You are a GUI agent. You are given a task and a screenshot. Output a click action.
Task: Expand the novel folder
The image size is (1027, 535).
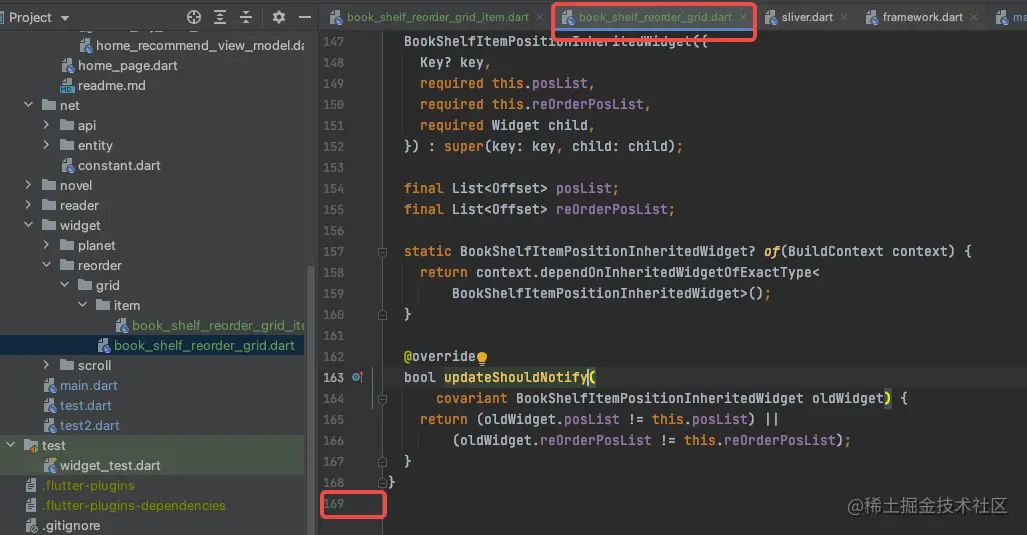coord(28,185)
